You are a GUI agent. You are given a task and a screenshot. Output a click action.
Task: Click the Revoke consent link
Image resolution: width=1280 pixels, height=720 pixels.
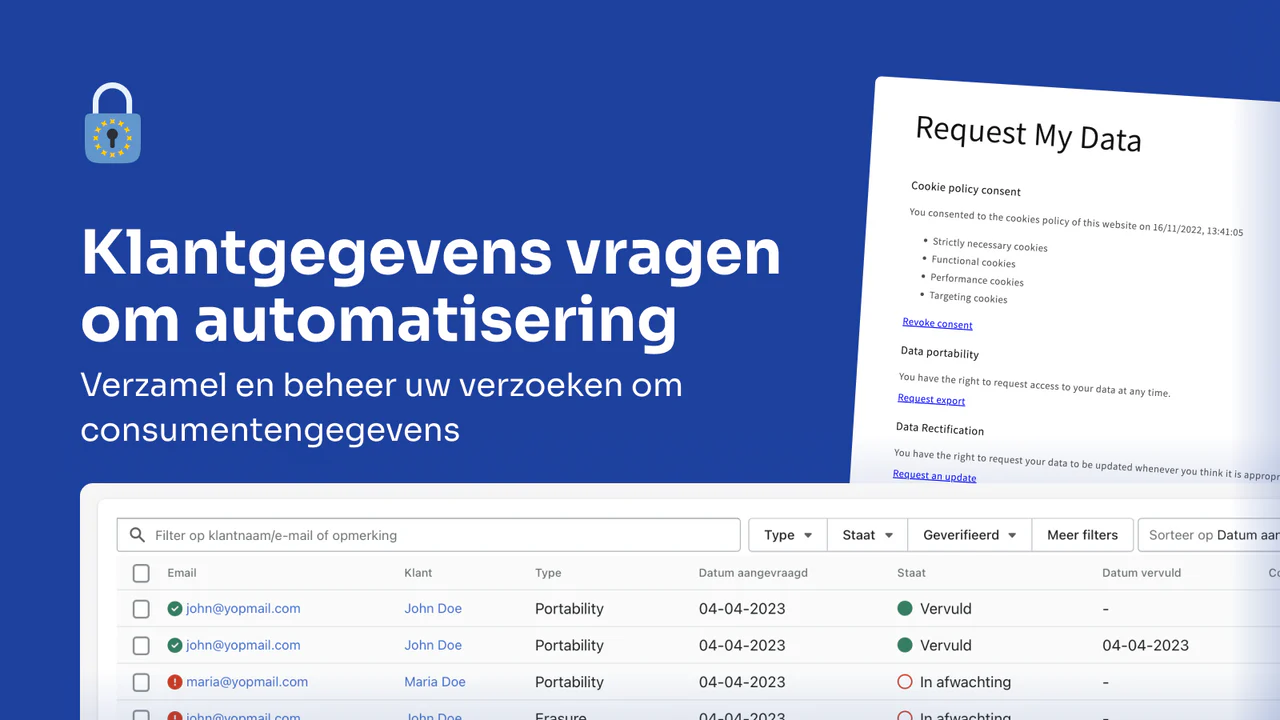pos(937,323)
